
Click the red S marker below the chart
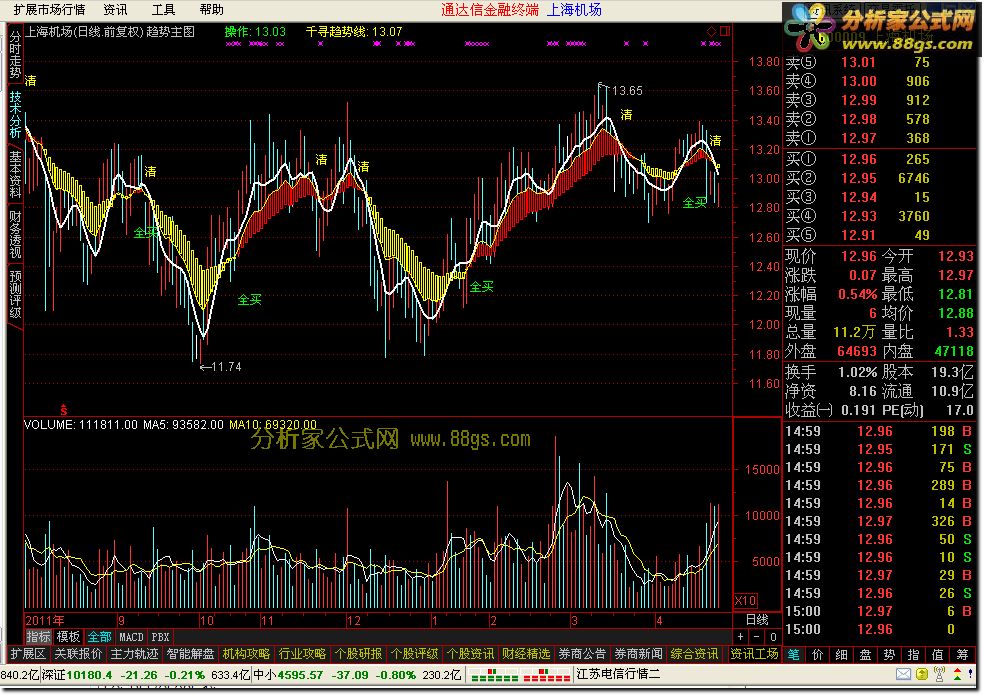click(x=63, y=410)
